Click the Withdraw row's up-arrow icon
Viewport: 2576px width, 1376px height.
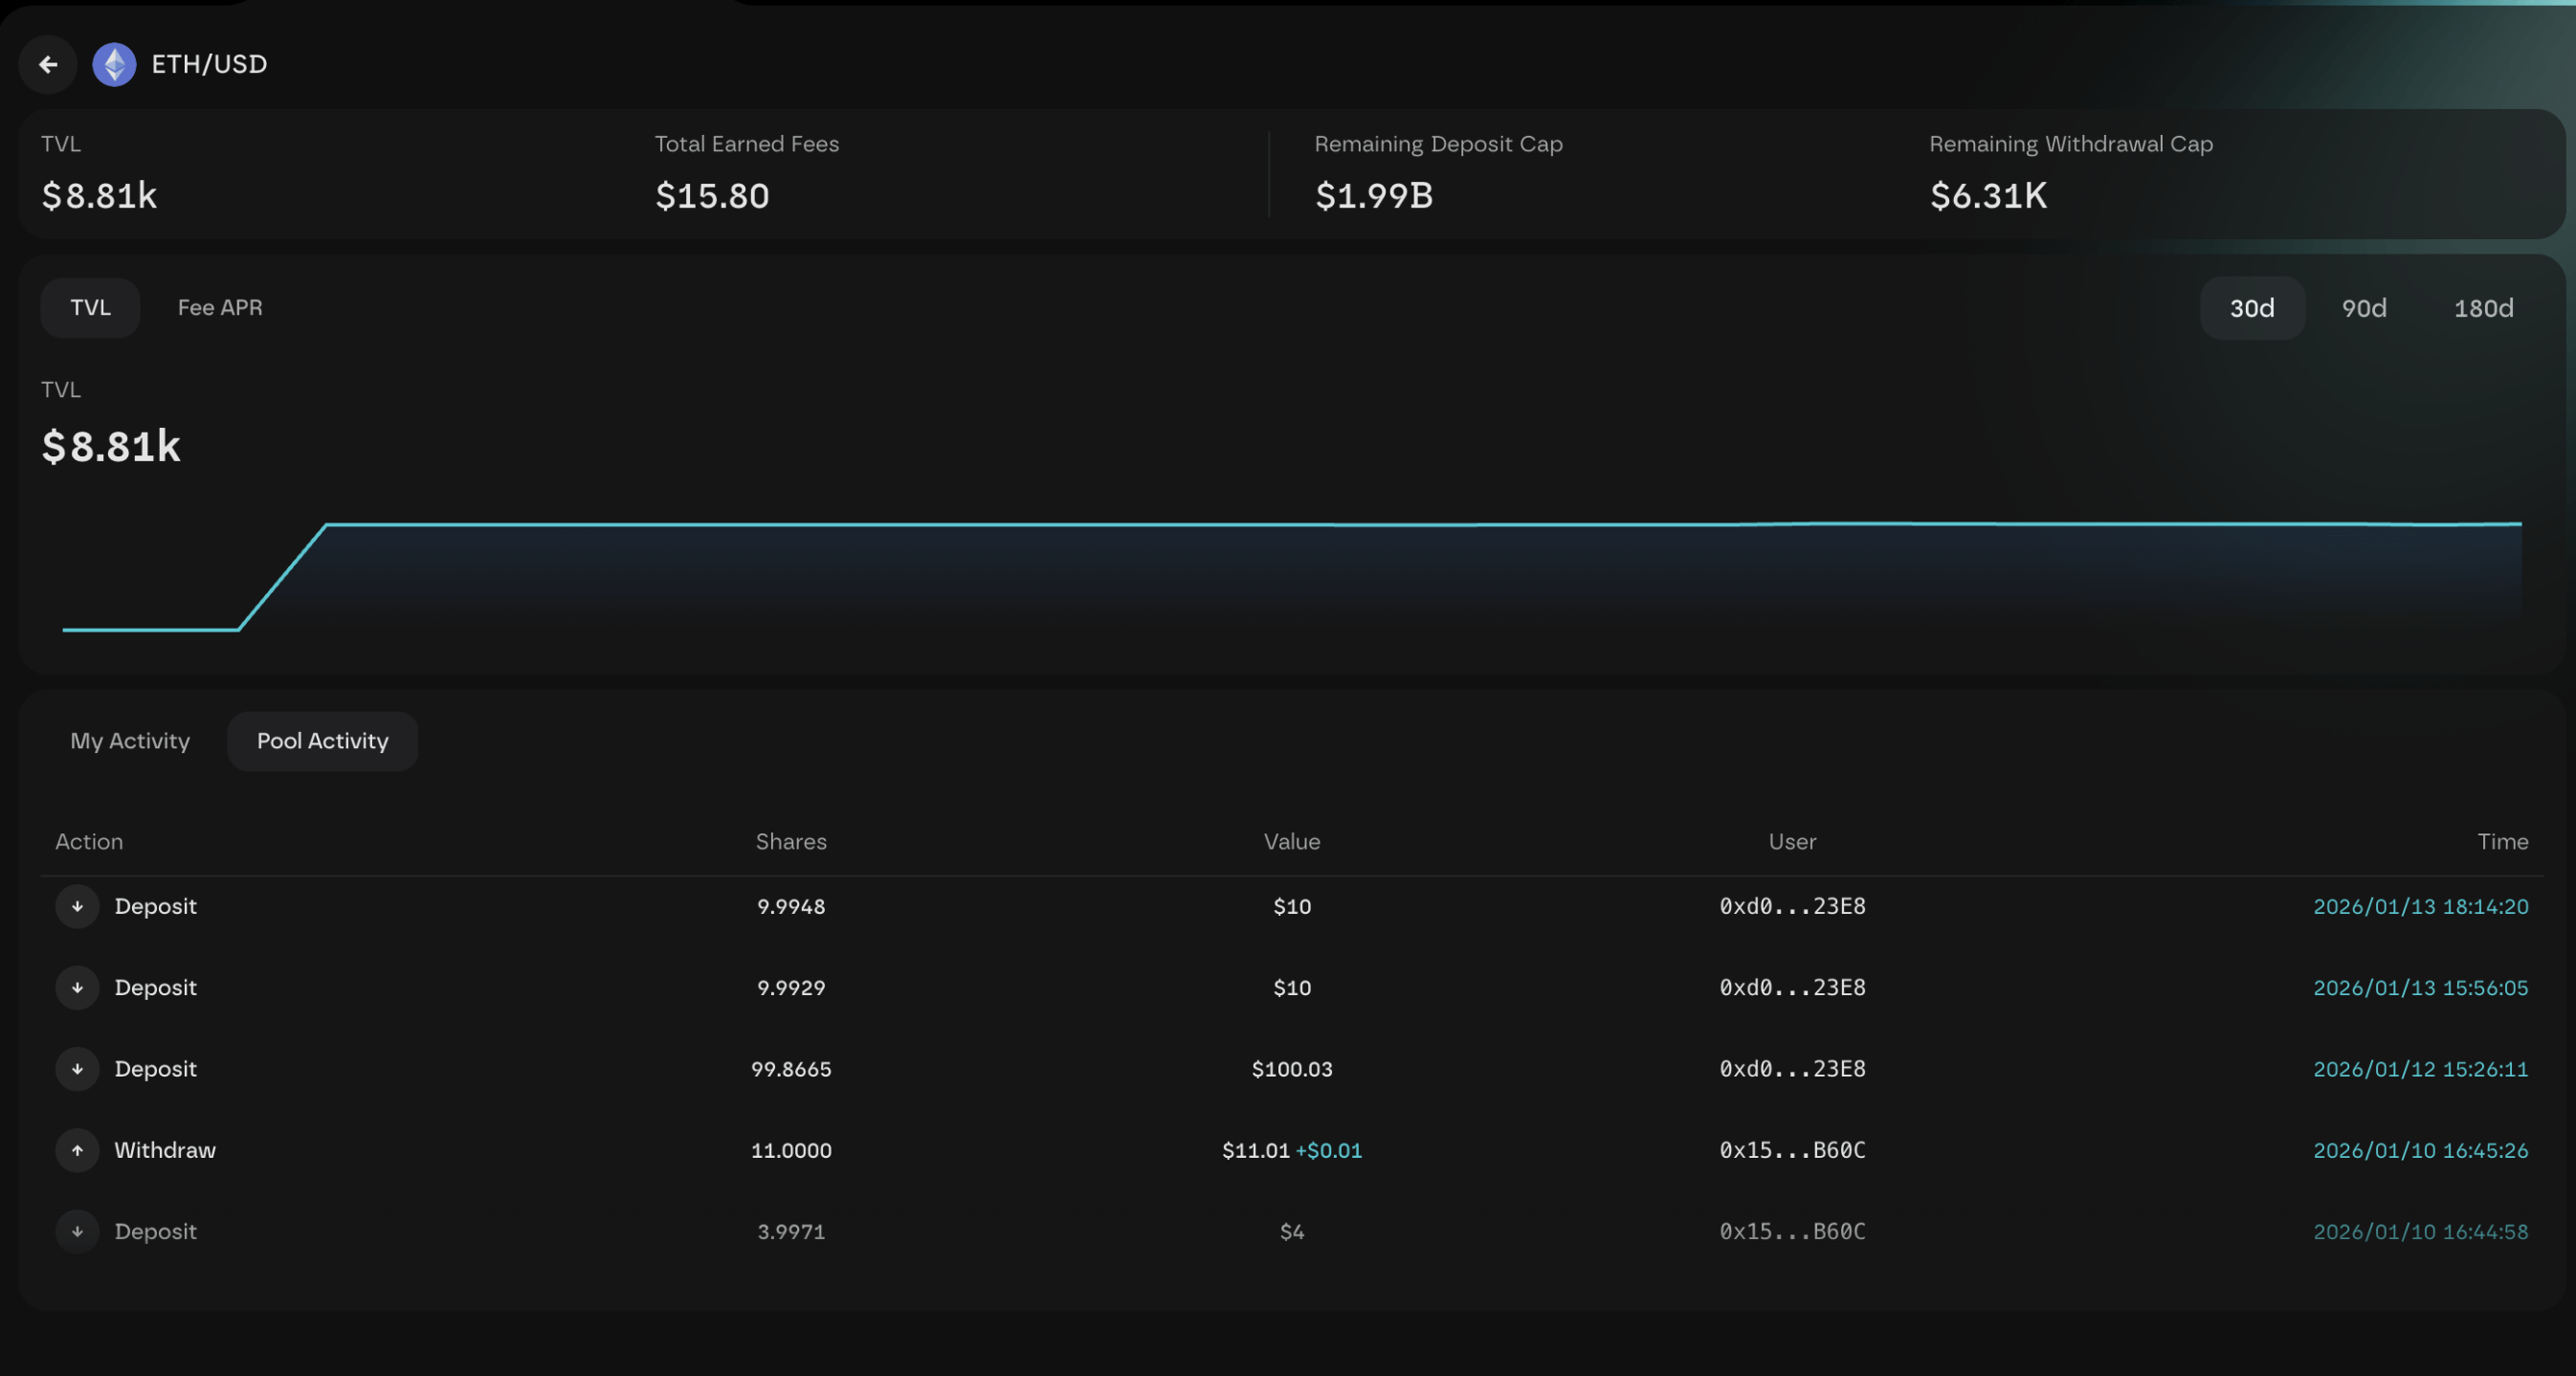[77, 1150]
